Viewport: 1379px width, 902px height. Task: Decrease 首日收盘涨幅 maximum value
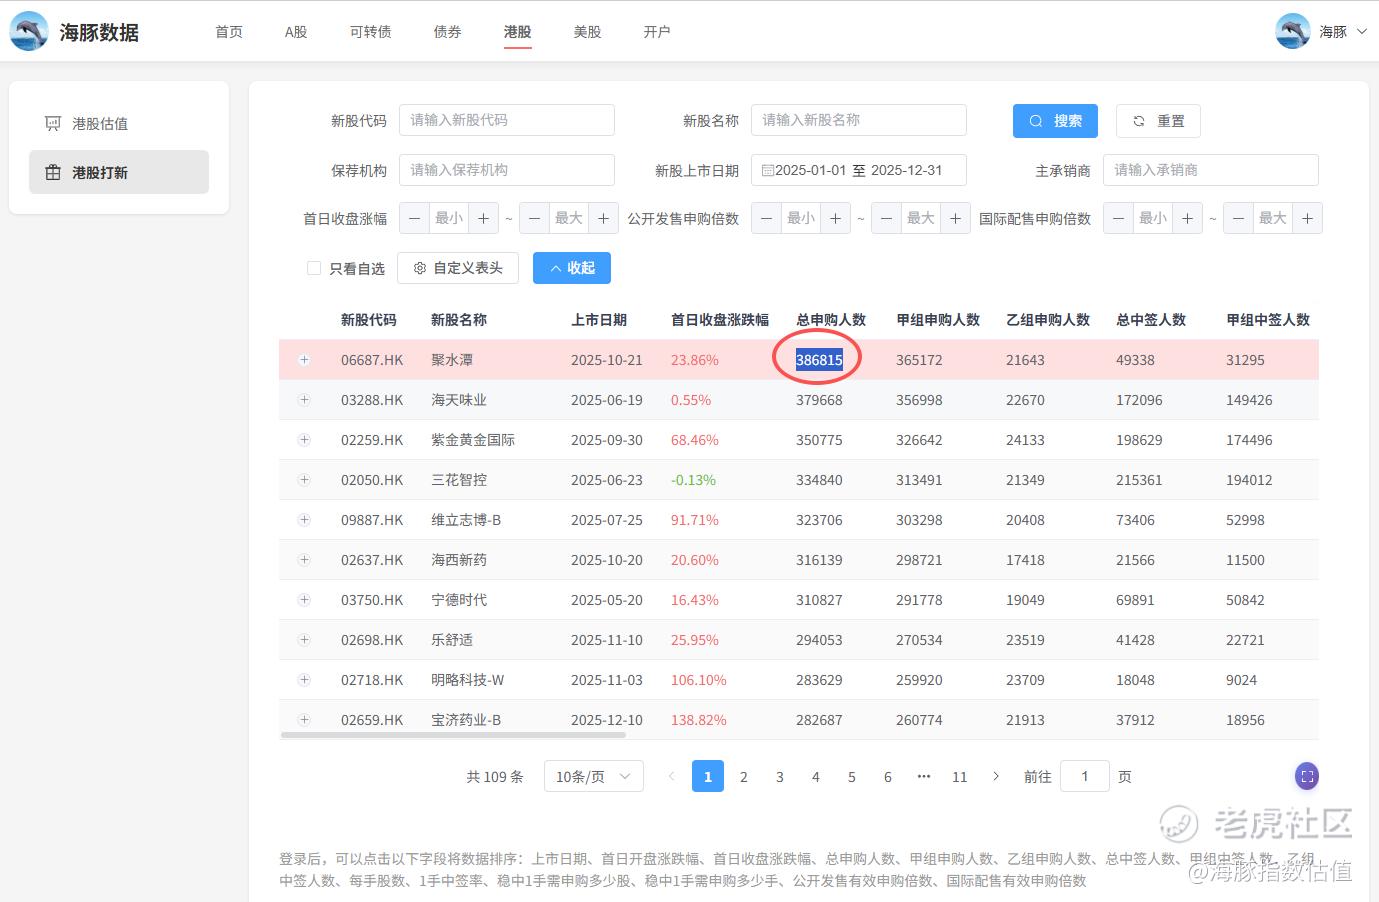tap(534, 218)
